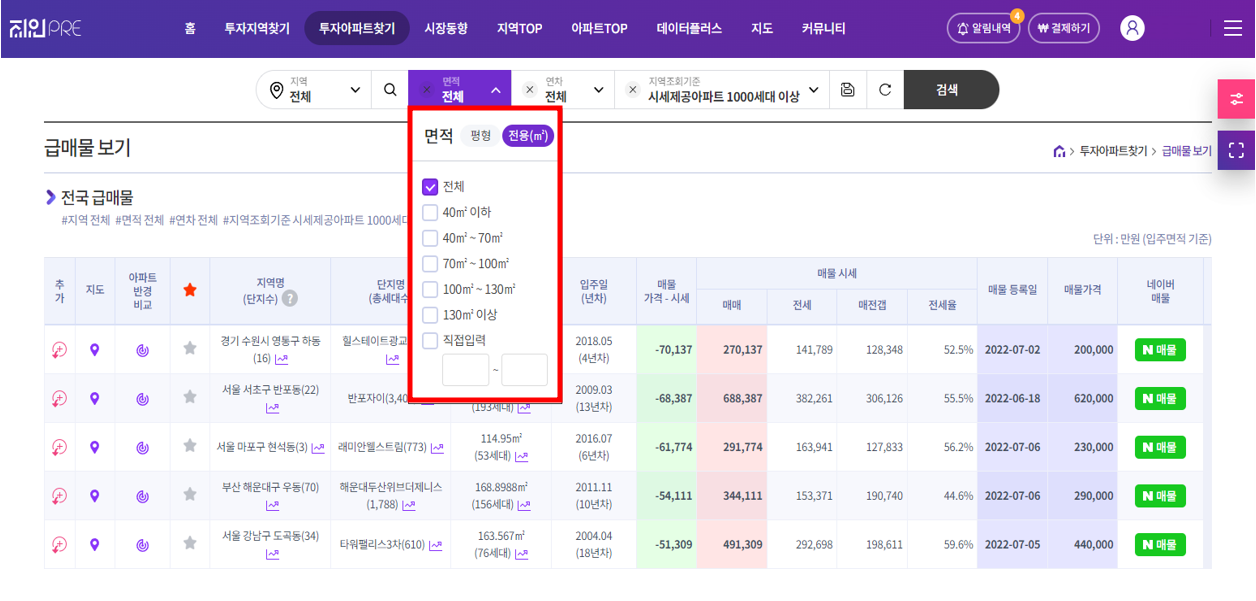Image resolution: width=1256 pixels, height=601 pixels.
Task: Go to the 시장동향 menu
Action: coord(445,28)
